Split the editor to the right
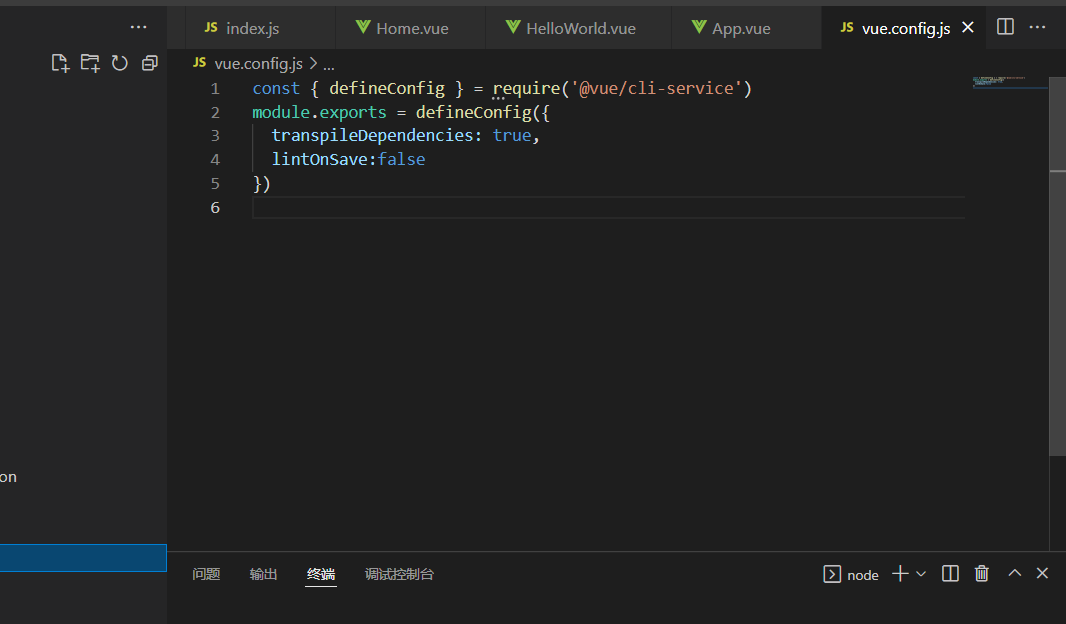The image size is (1066, 624). [1005, 27]
